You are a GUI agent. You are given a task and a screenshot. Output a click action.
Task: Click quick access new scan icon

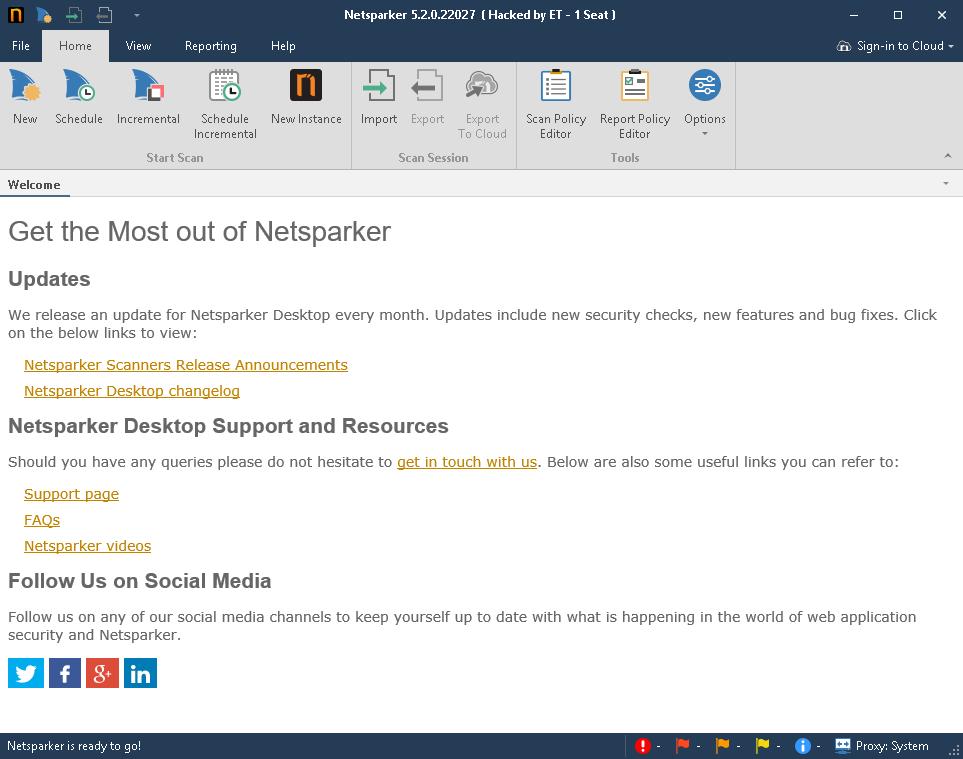44,15
